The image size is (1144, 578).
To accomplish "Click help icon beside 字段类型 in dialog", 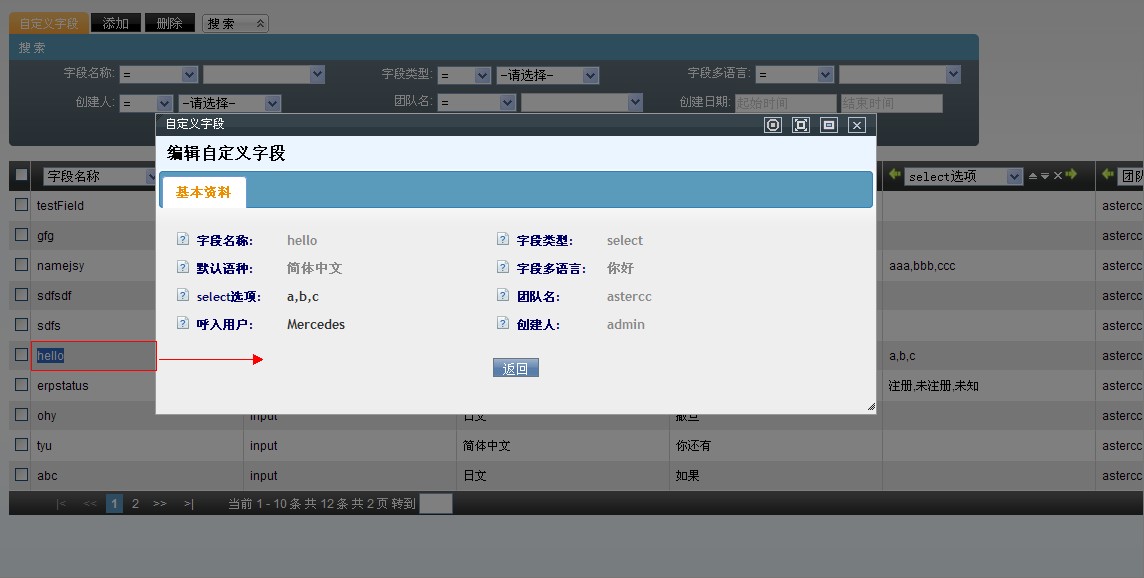I will coord(502,240).
